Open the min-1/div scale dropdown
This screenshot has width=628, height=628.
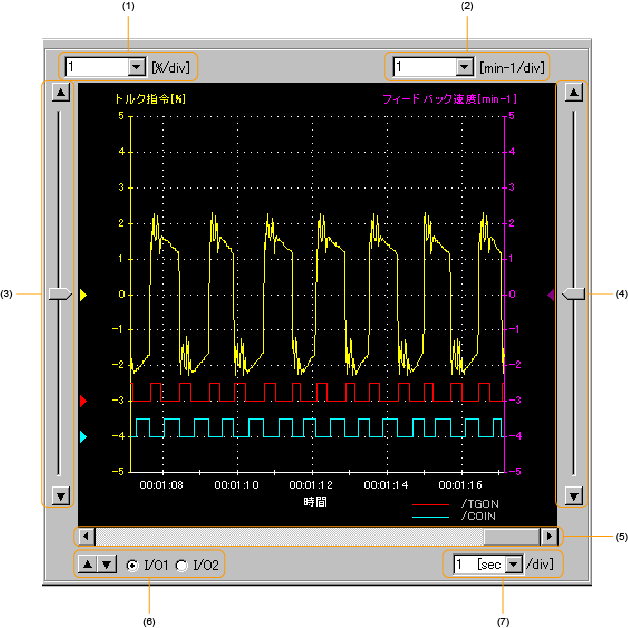pos(463,67)
